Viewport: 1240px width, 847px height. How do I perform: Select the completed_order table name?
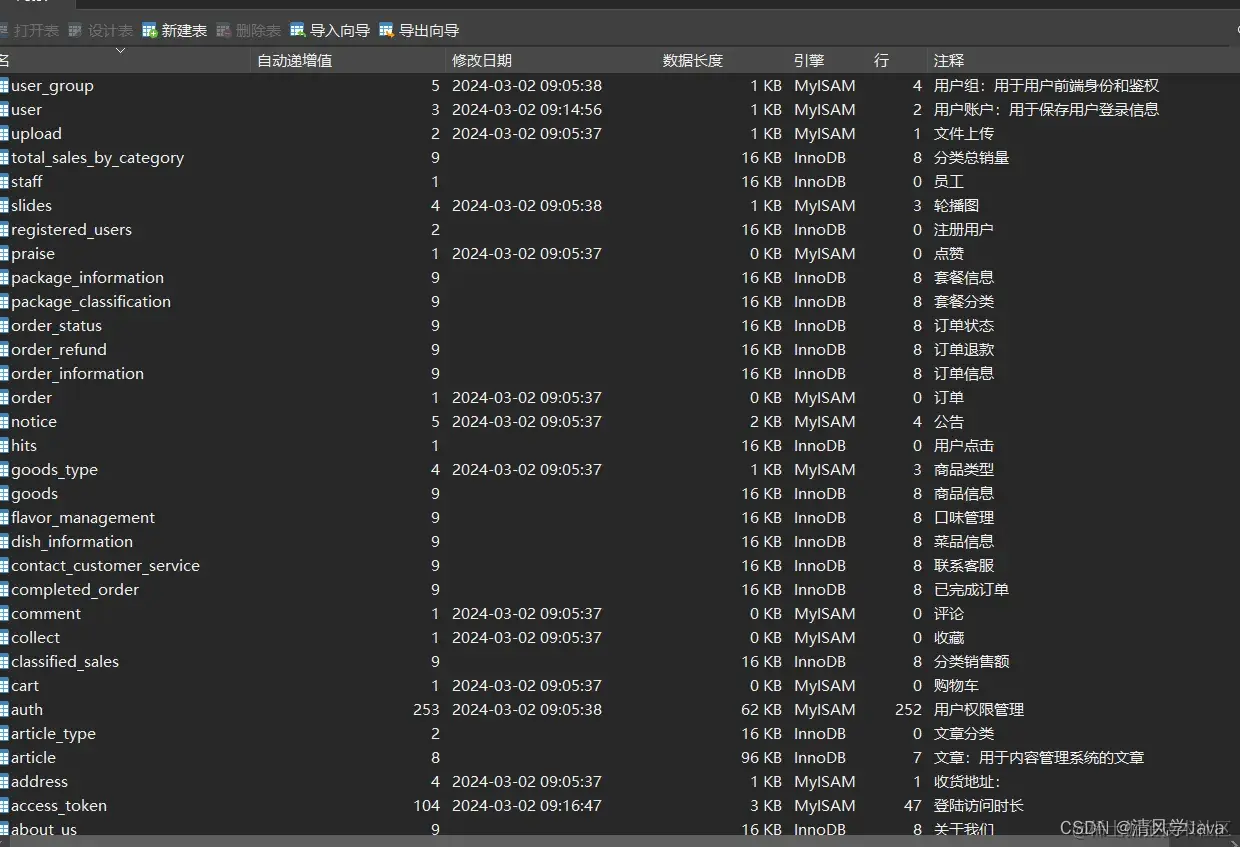tap(75, 590)
